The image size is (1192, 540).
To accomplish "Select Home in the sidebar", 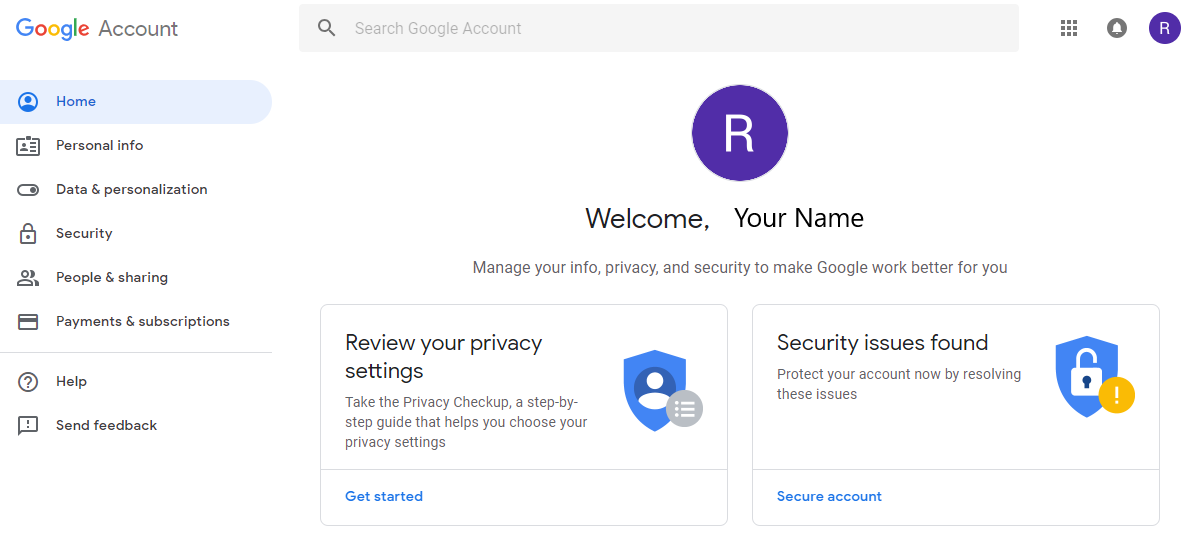I will coord(76,102).
